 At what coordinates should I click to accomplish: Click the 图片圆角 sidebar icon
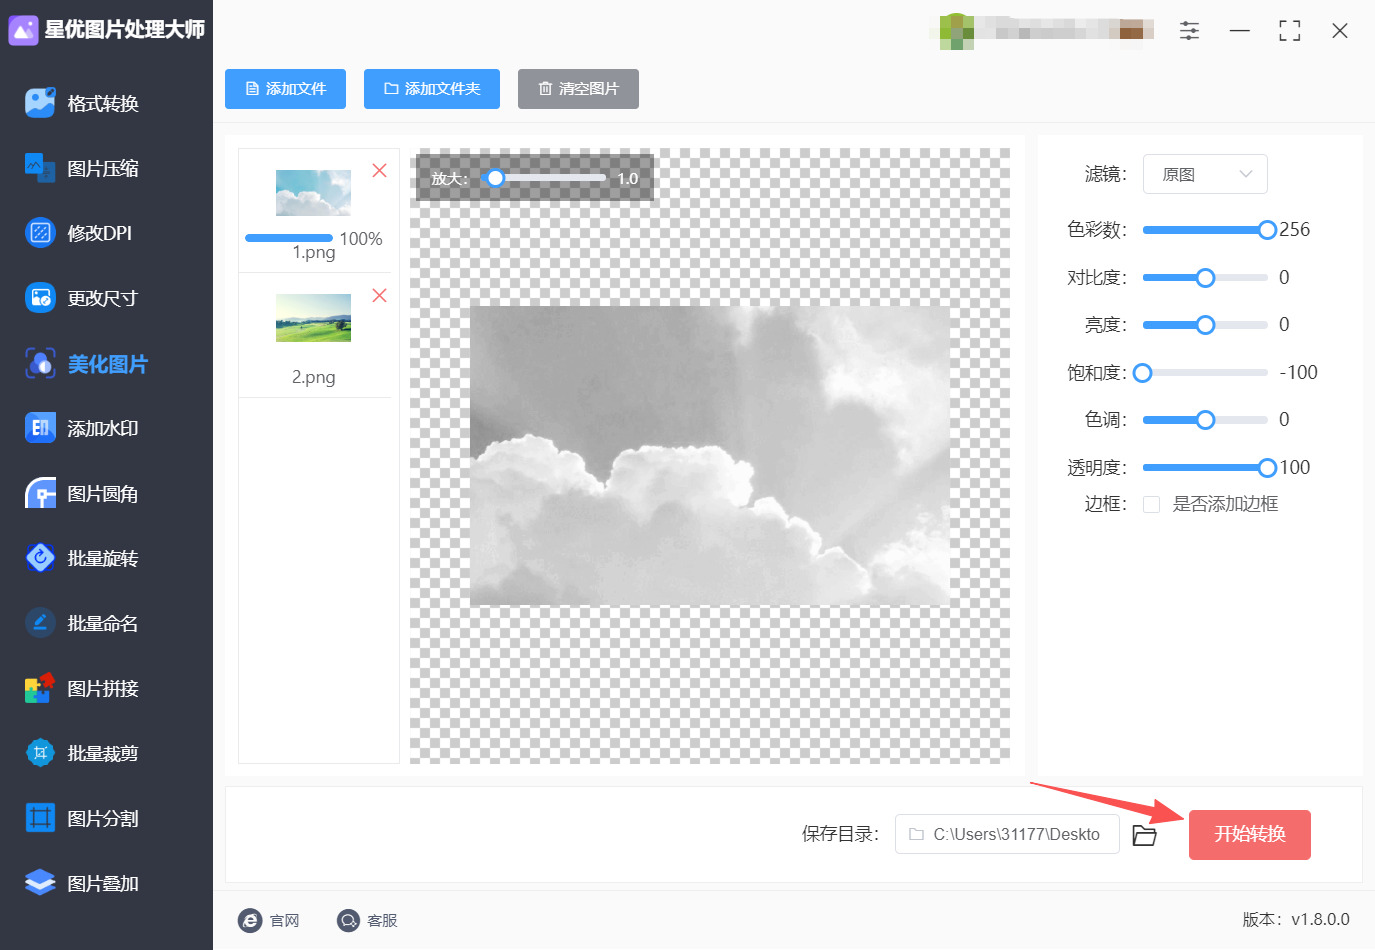pyautogui.click(x=40, y=493)
